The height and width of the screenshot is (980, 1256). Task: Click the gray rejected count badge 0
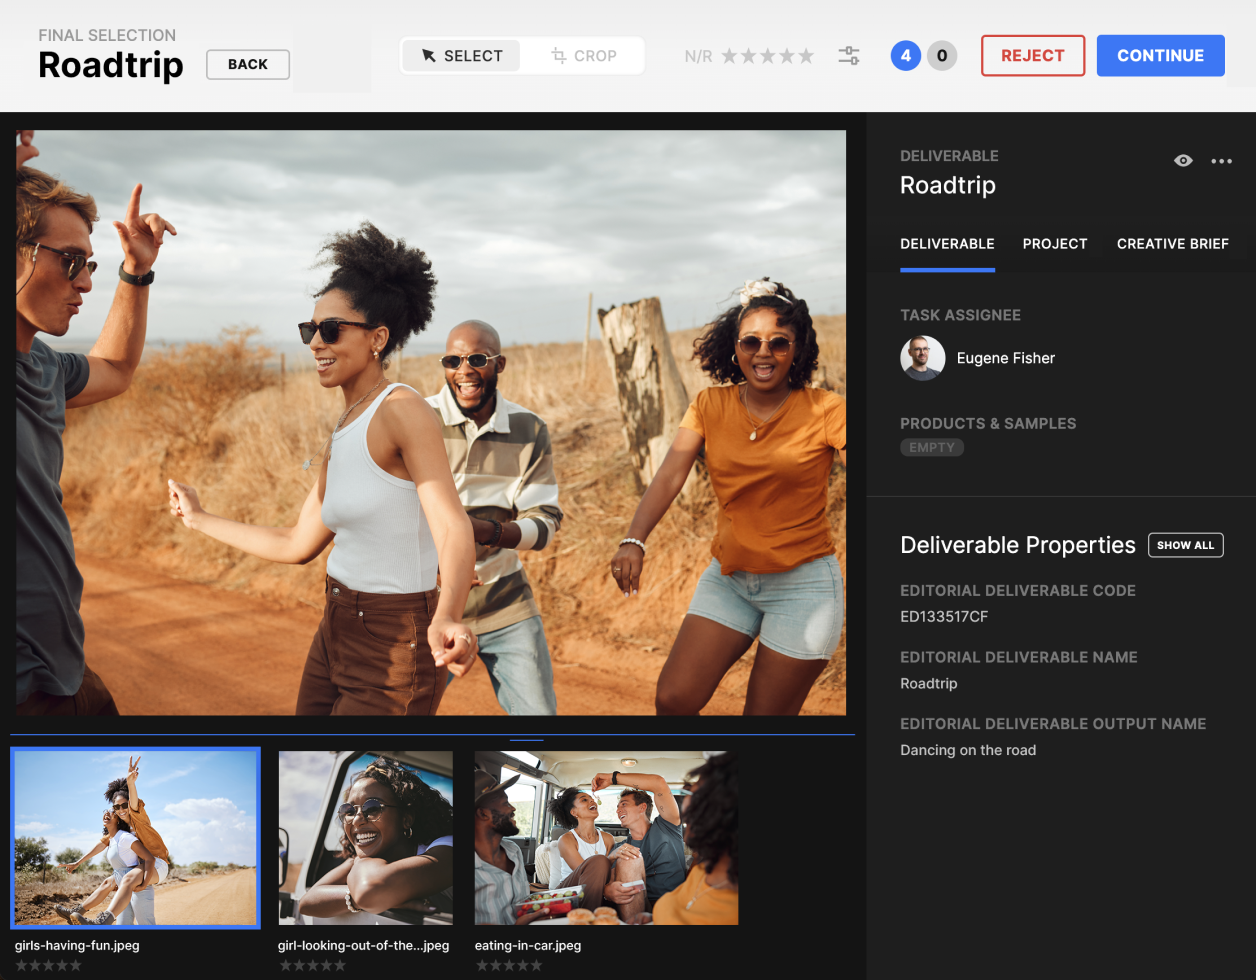pyautogui.click(x=942, y=56)
